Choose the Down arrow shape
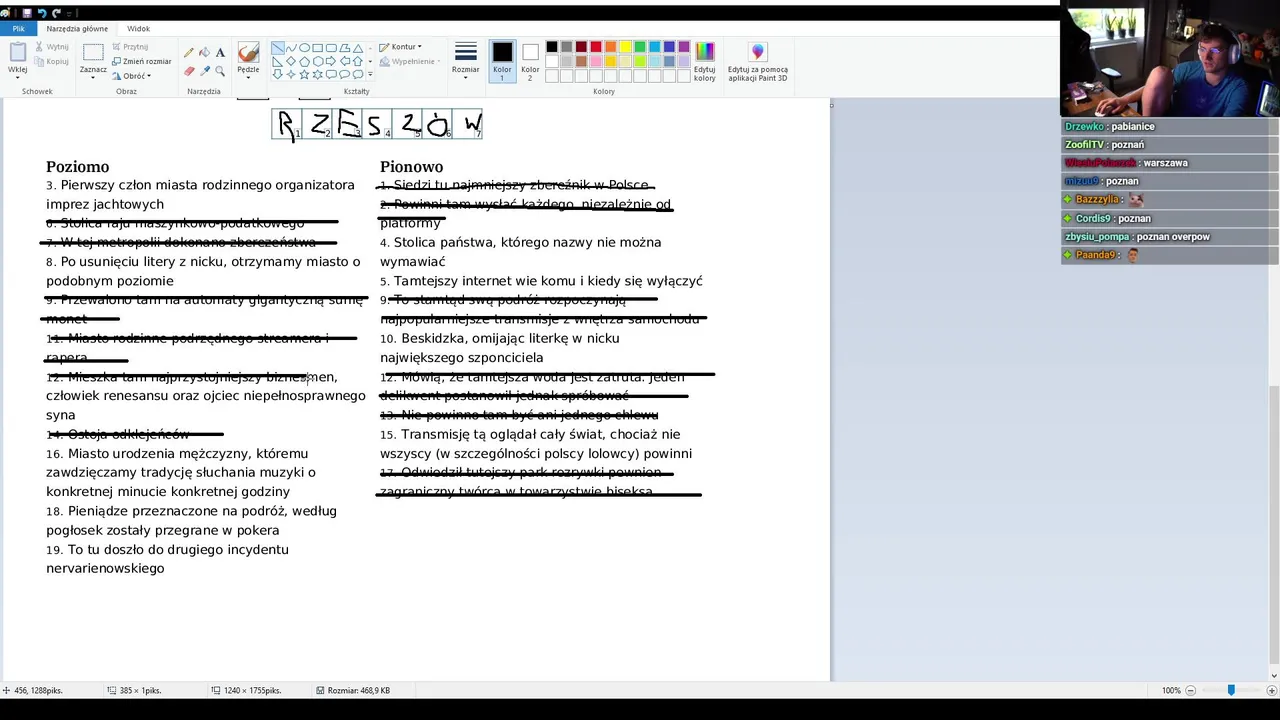This screenshot has height=720, width=1280. coord(277,74)
